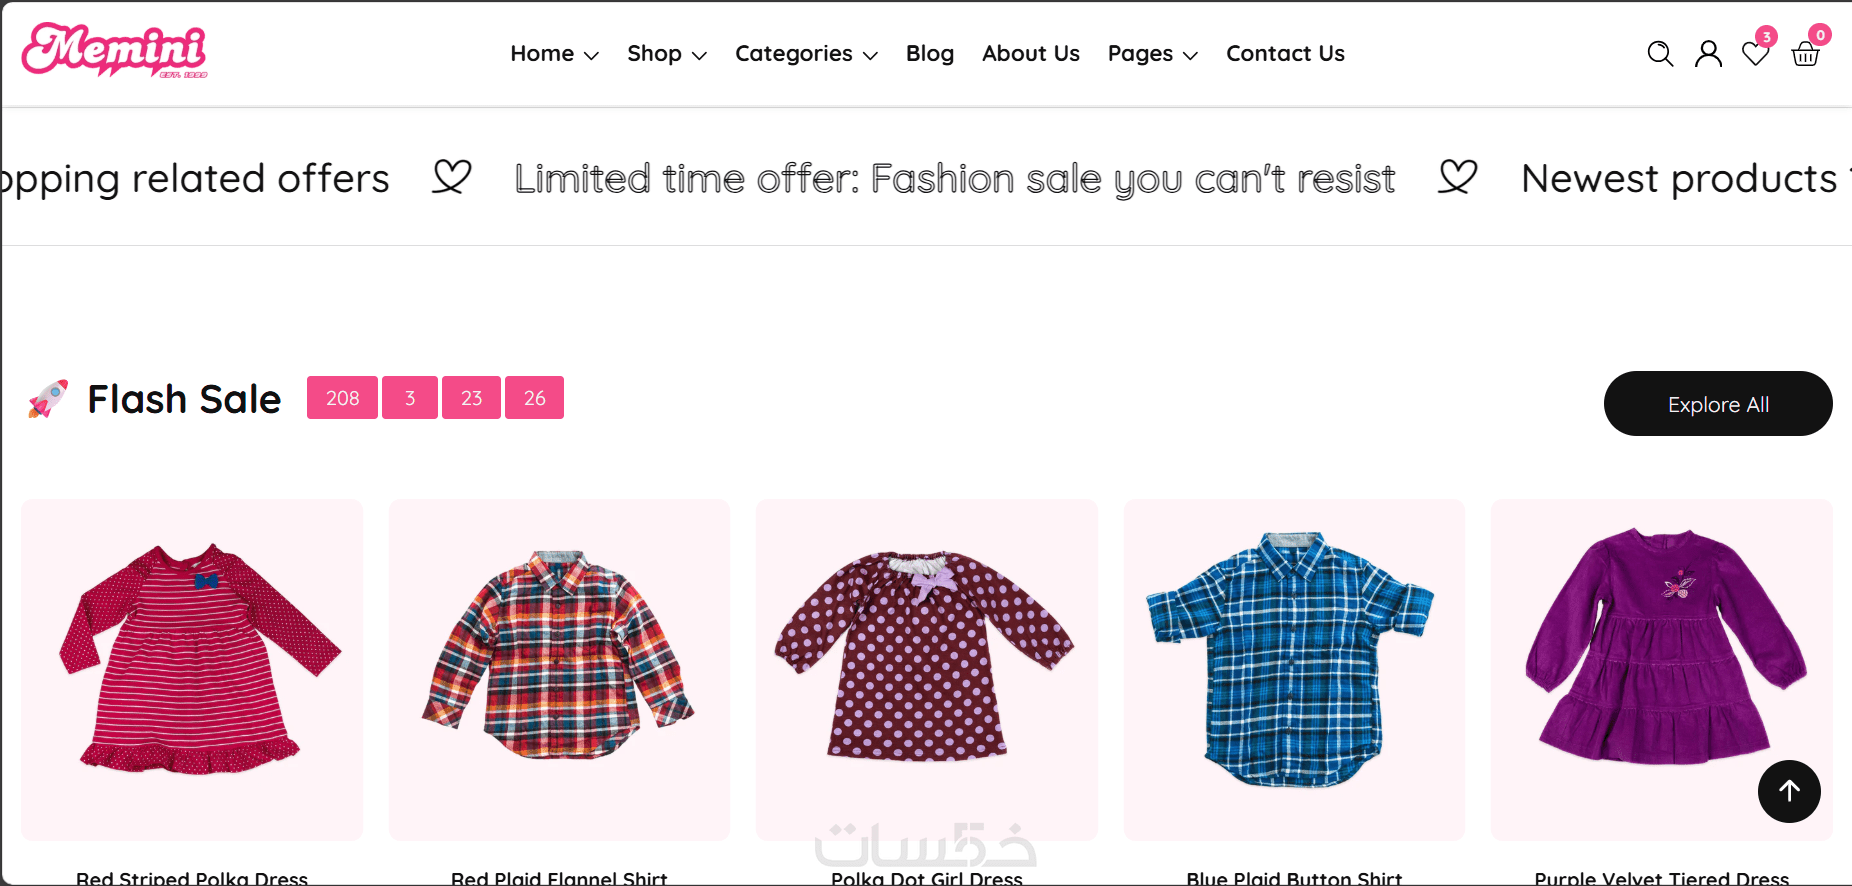Open the search icon in header
Image resolution: width=1852 pixels, height=886 pixels.
click(1660, 54)
